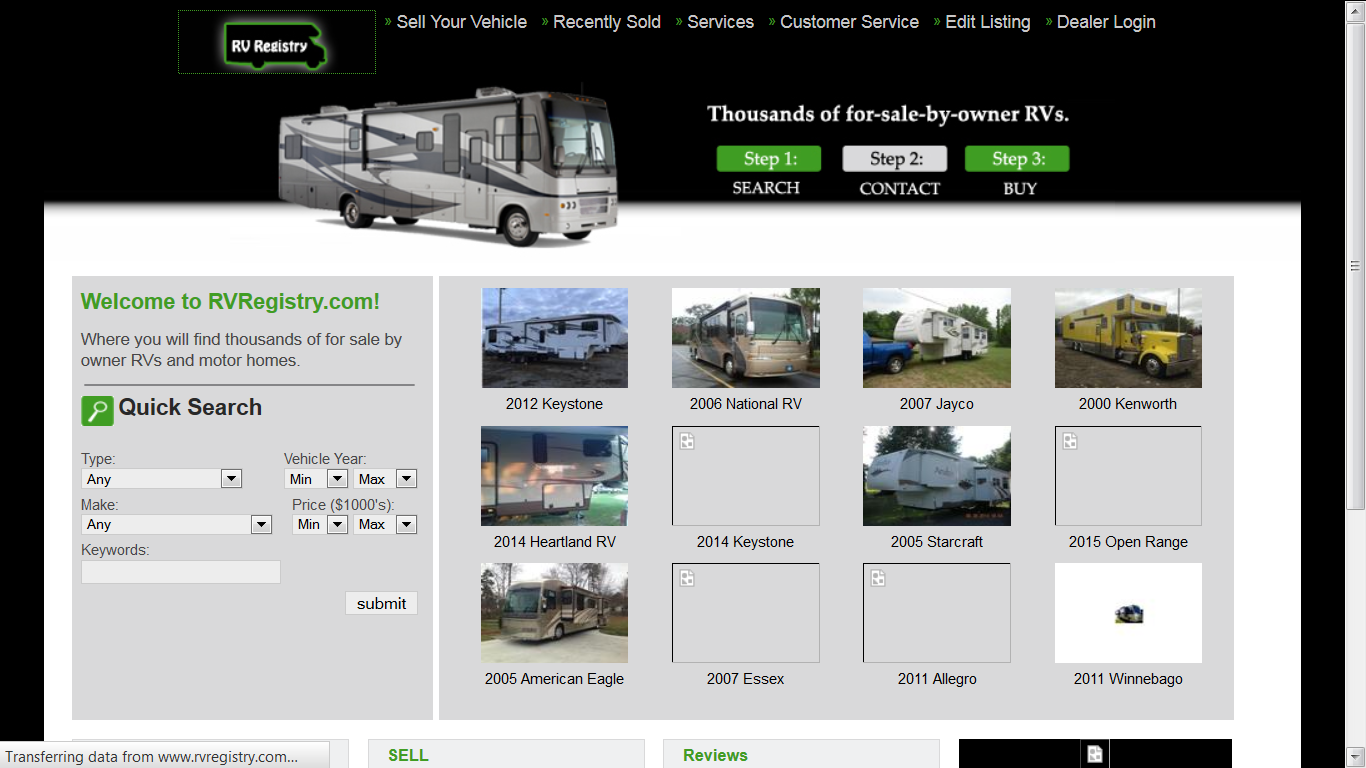Click the large motorhome banner image

point(447,166)
